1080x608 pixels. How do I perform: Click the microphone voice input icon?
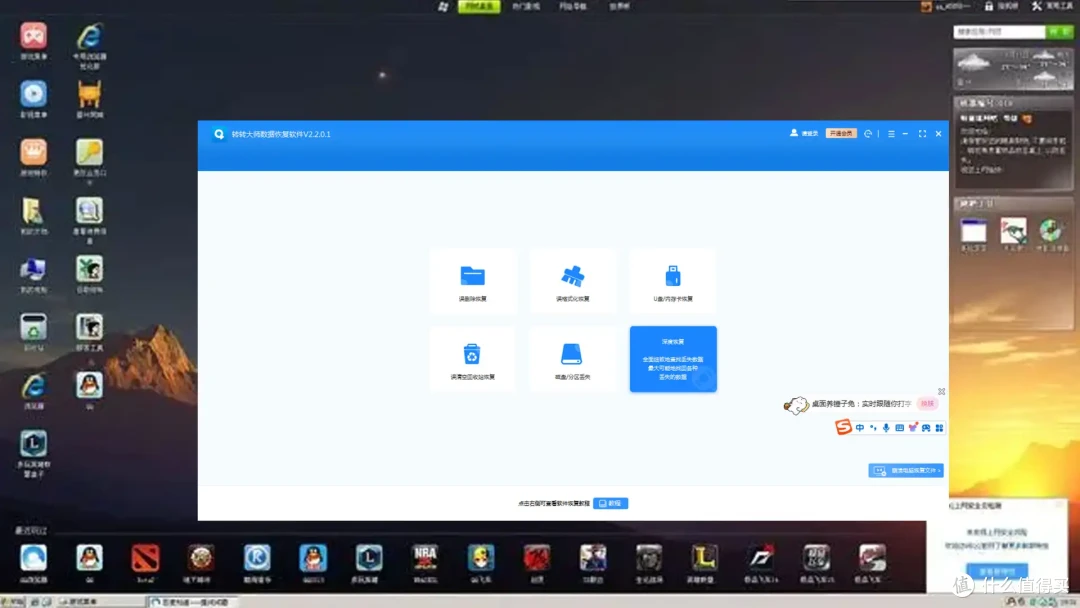[886, 428]
